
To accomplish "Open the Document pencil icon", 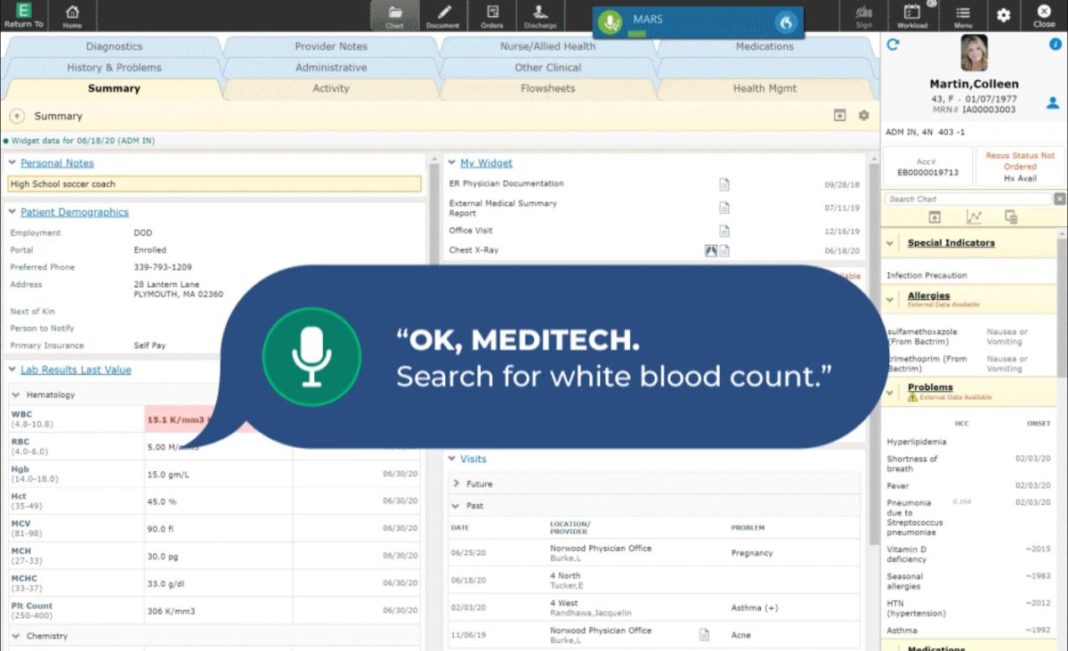I will coord(444,15).
